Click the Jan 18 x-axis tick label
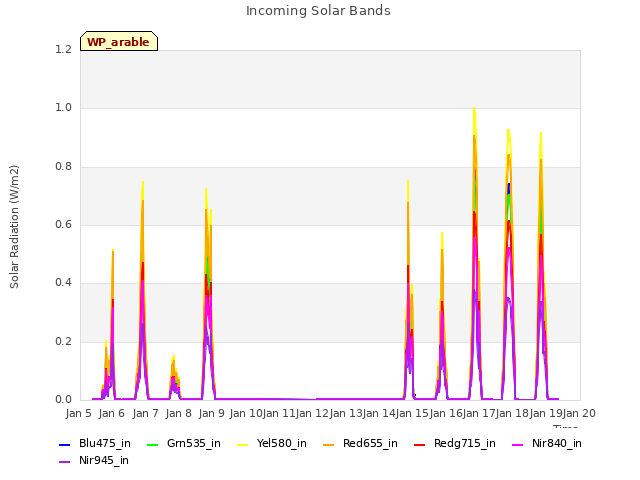 pos(512,413)
